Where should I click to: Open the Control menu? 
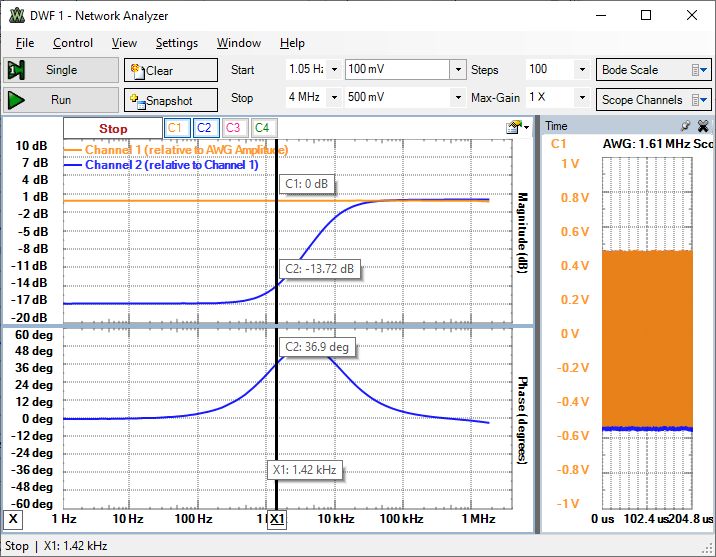pos(73,43)
